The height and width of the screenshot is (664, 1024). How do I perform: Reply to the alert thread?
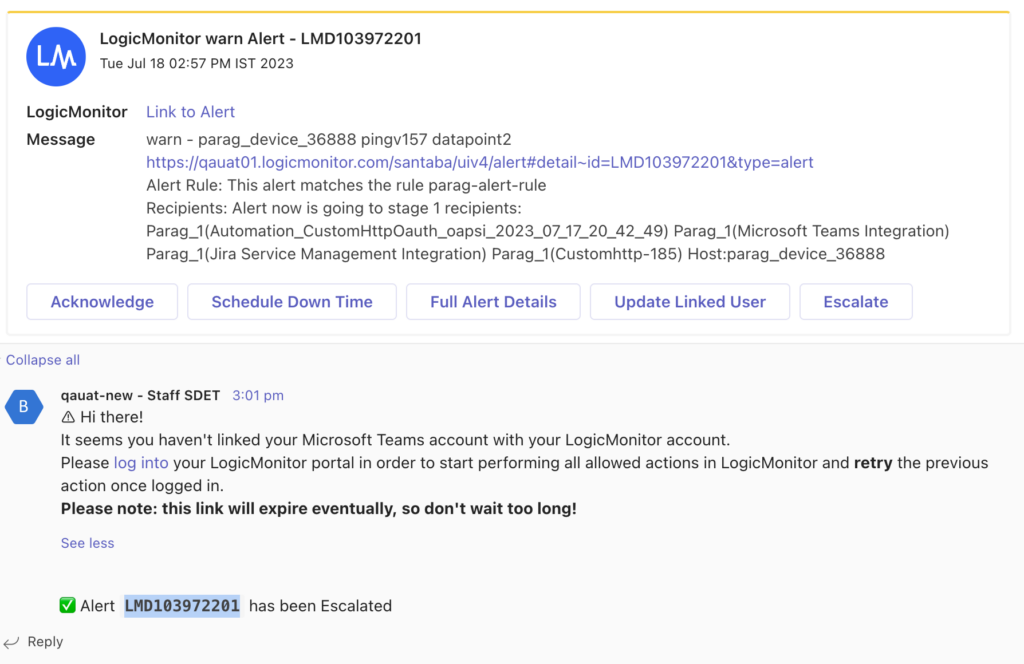(45, 642)
